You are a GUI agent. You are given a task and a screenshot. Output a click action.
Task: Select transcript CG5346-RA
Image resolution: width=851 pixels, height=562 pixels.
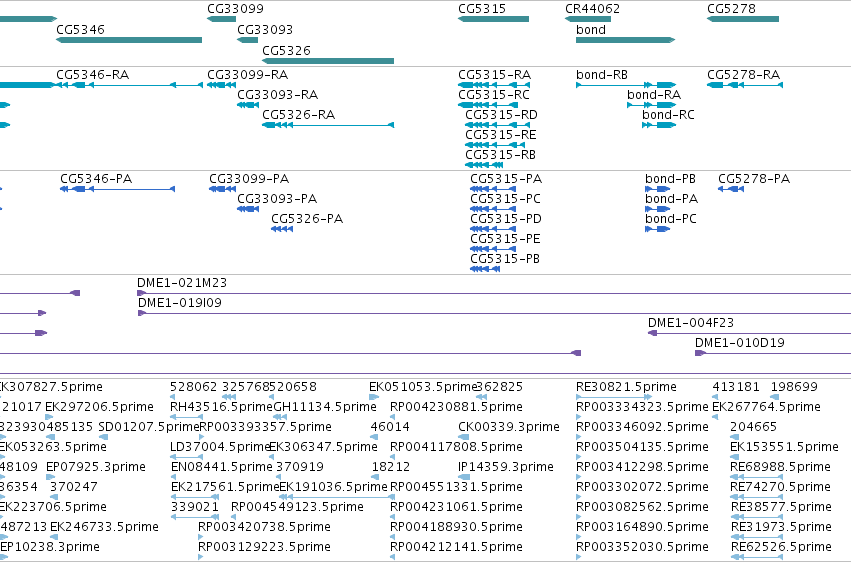pyautogui.click(x=129, y=85)
